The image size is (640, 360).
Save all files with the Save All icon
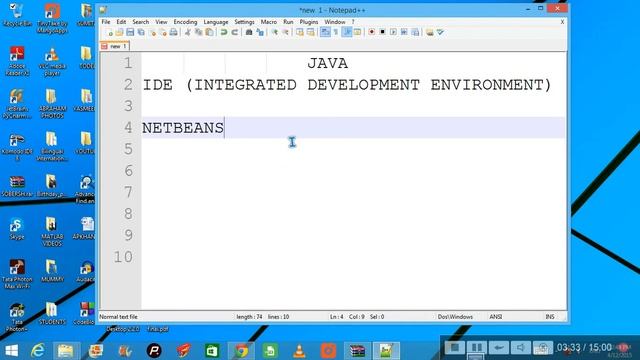[141, 32]
